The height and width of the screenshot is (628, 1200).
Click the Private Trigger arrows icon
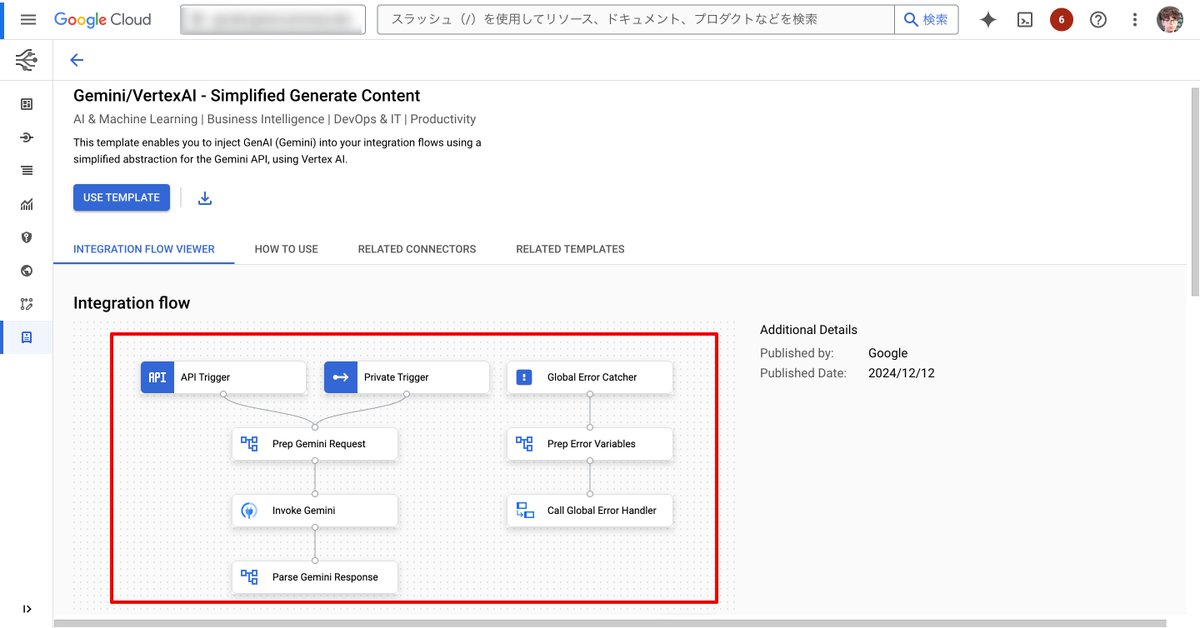pyautogui.click(x=341, y=377)
